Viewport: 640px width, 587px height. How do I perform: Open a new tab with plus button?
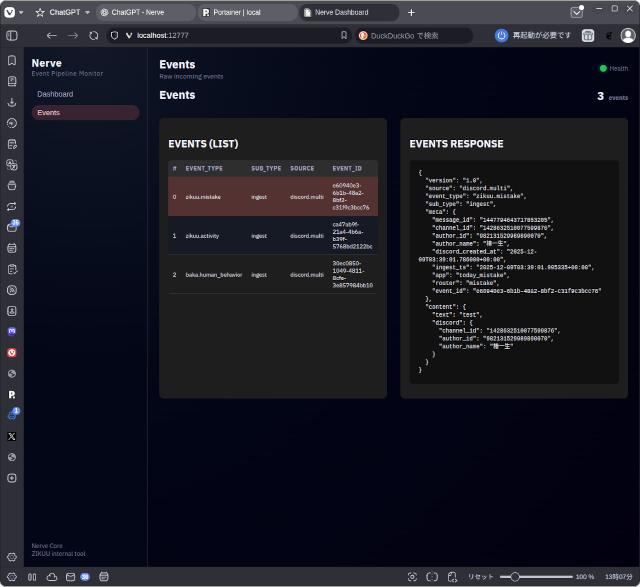click(411, 12)
